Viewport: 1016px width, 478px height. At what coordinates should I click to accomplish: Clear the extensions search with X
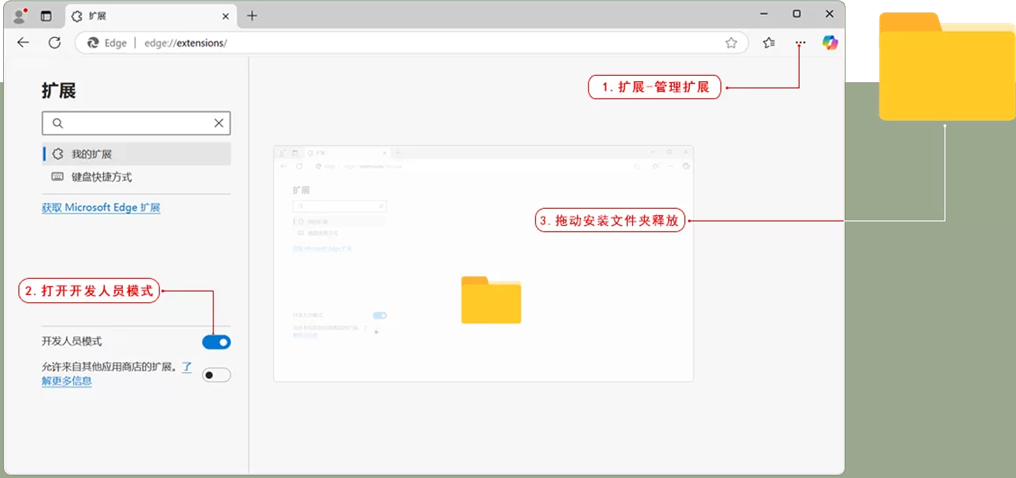click(219, 123)
